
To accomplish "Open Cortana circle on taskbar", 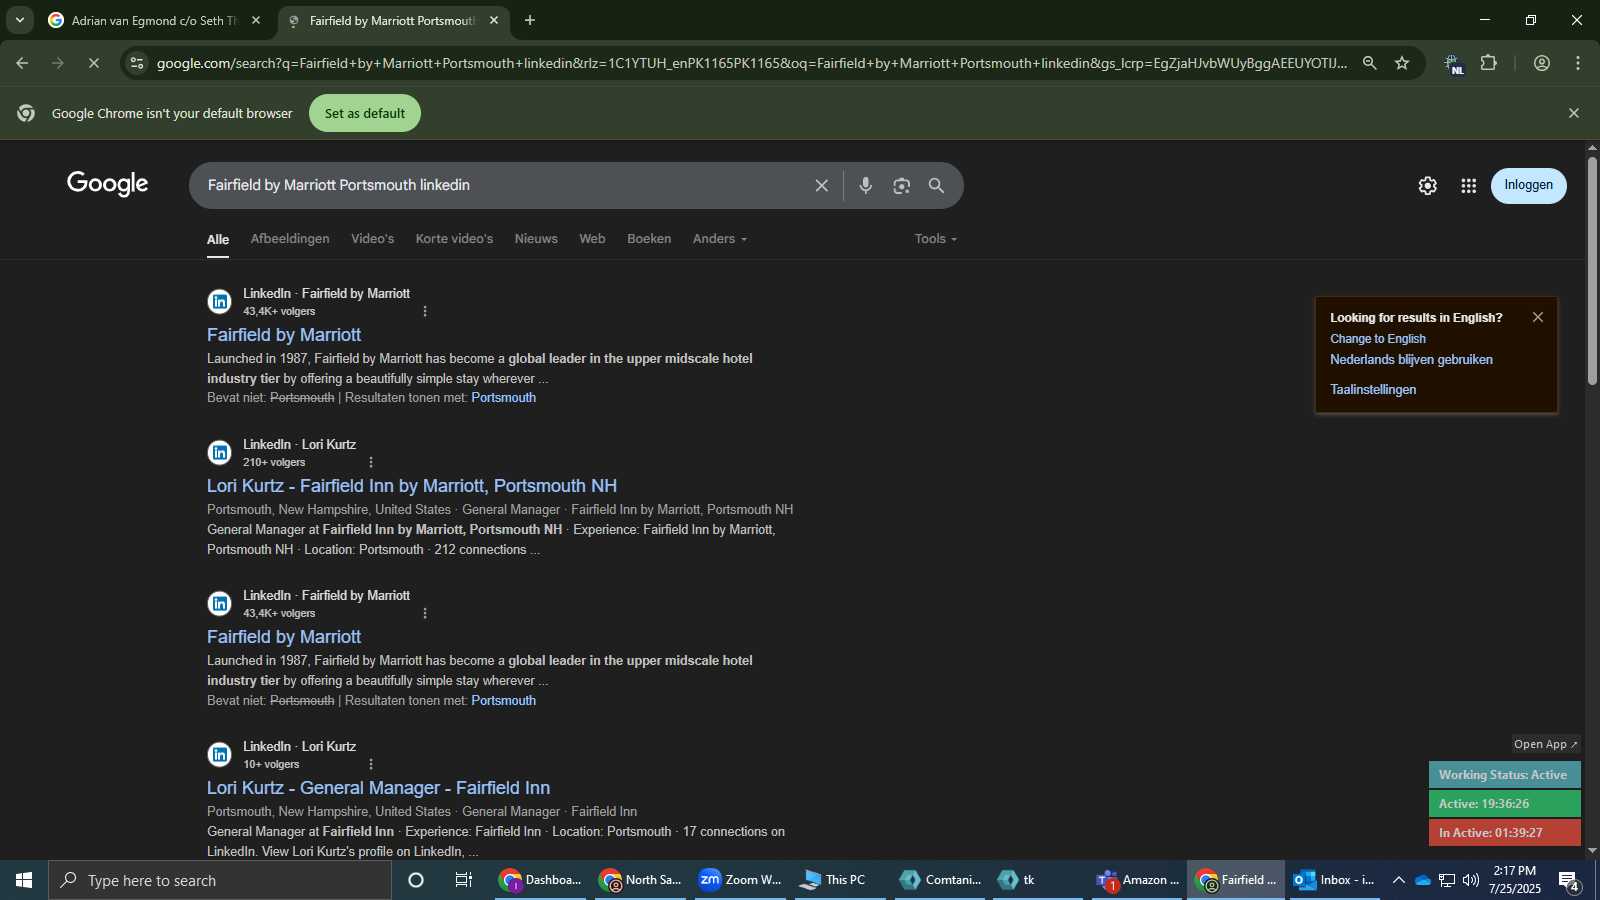I will [416, 880].
